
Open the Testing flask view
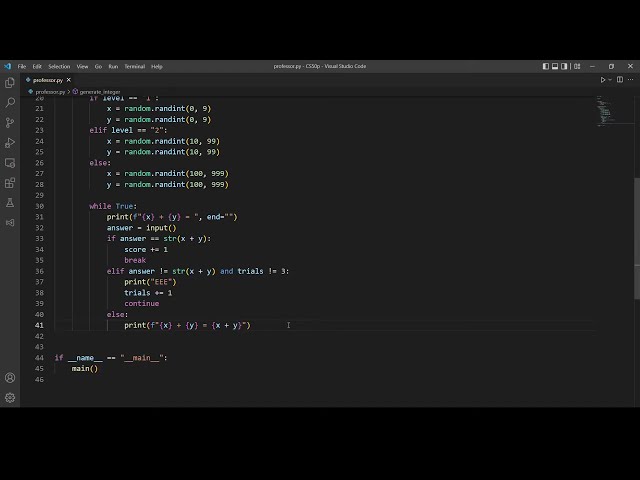pyautogui.click(x=10, y=203)
